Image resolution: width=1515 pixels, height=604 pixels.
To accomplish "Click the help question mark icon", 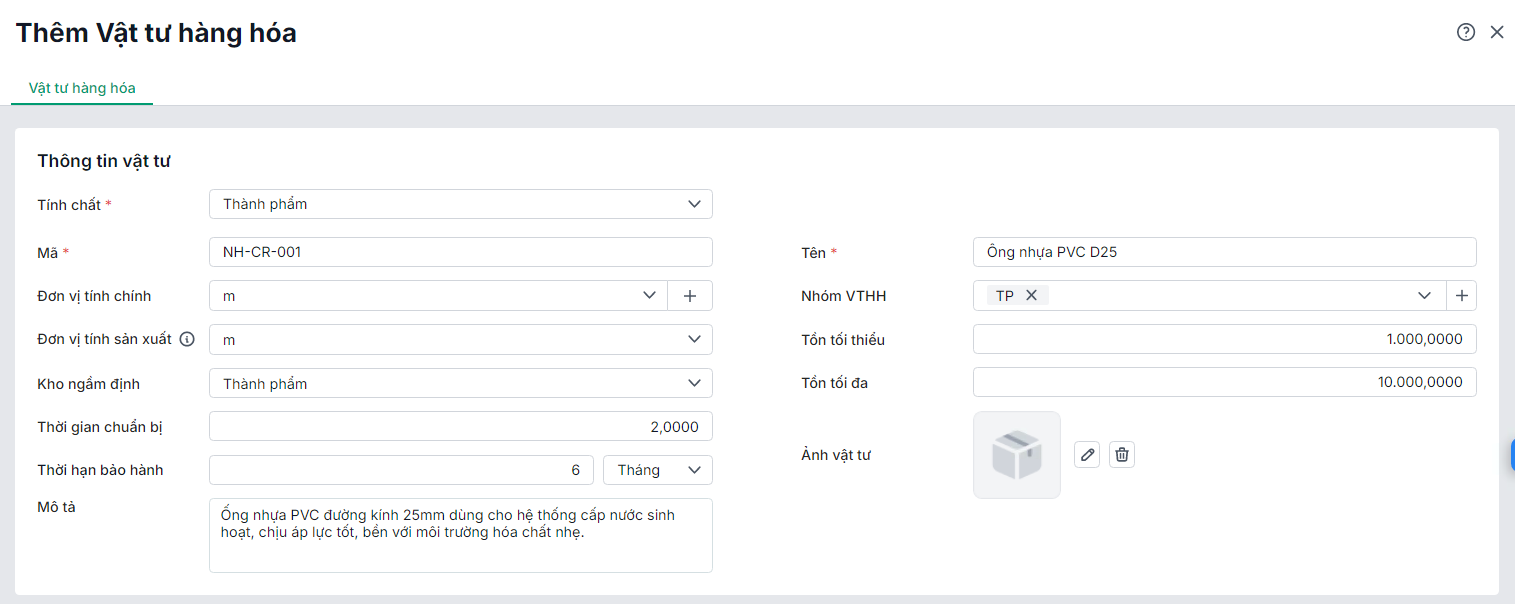I will [x=1466, y=32].
